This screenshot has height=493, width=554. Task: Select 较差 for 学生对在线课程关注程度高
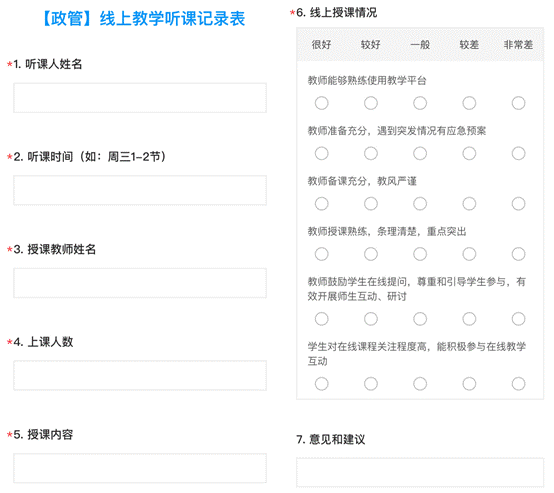469,383
